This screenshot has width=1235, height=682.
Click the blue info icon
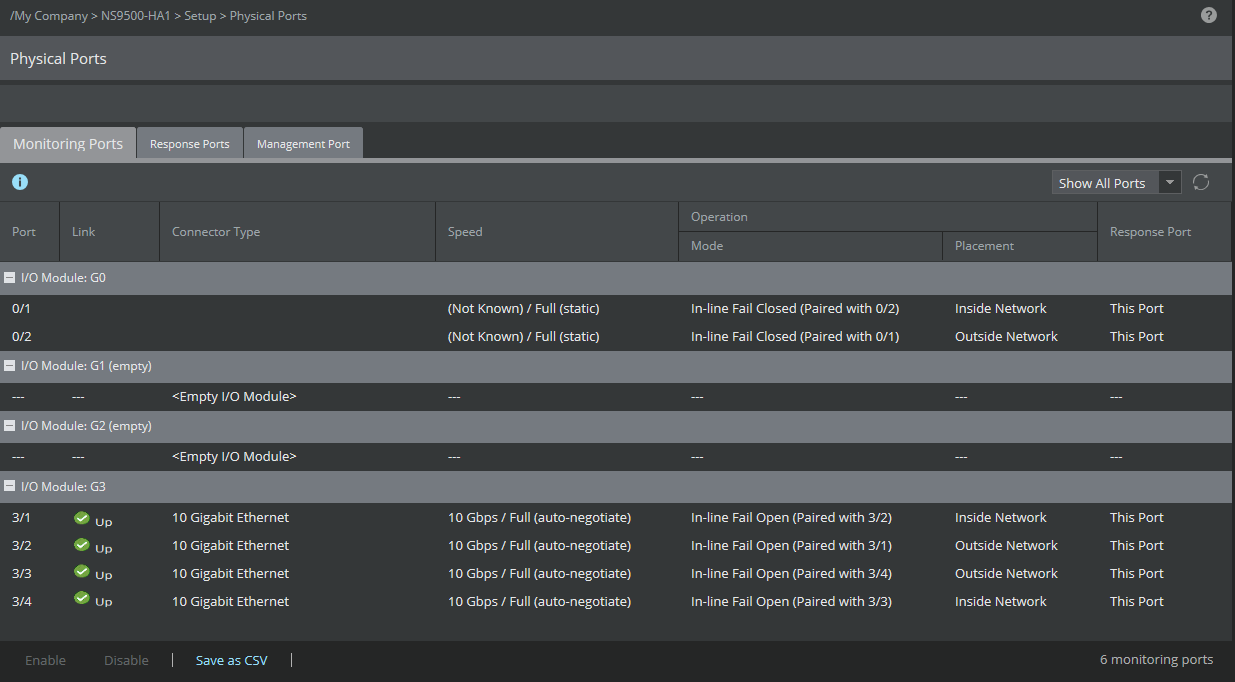pos(20,182)
